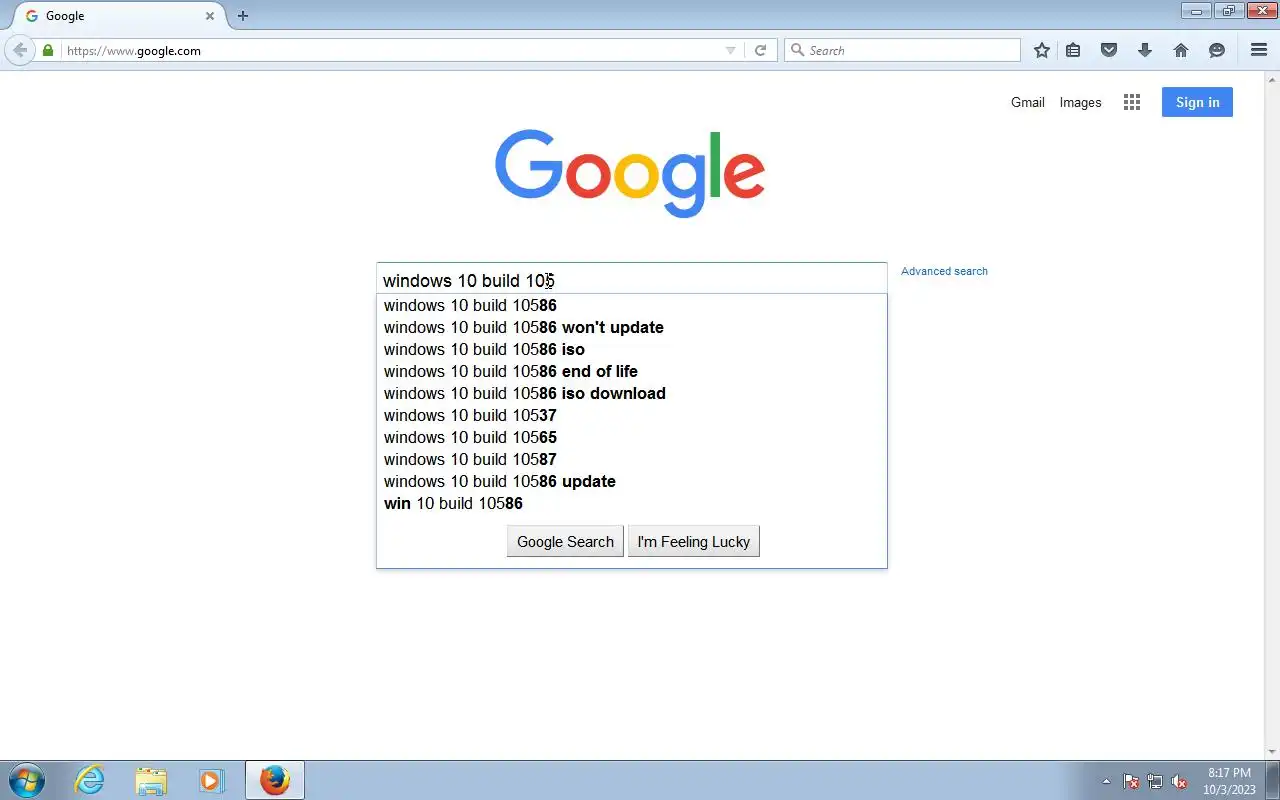Click the page scrollbar down arrow
The height and width of the screenshot is (800, 1280).
click(x=1273, y=752)
